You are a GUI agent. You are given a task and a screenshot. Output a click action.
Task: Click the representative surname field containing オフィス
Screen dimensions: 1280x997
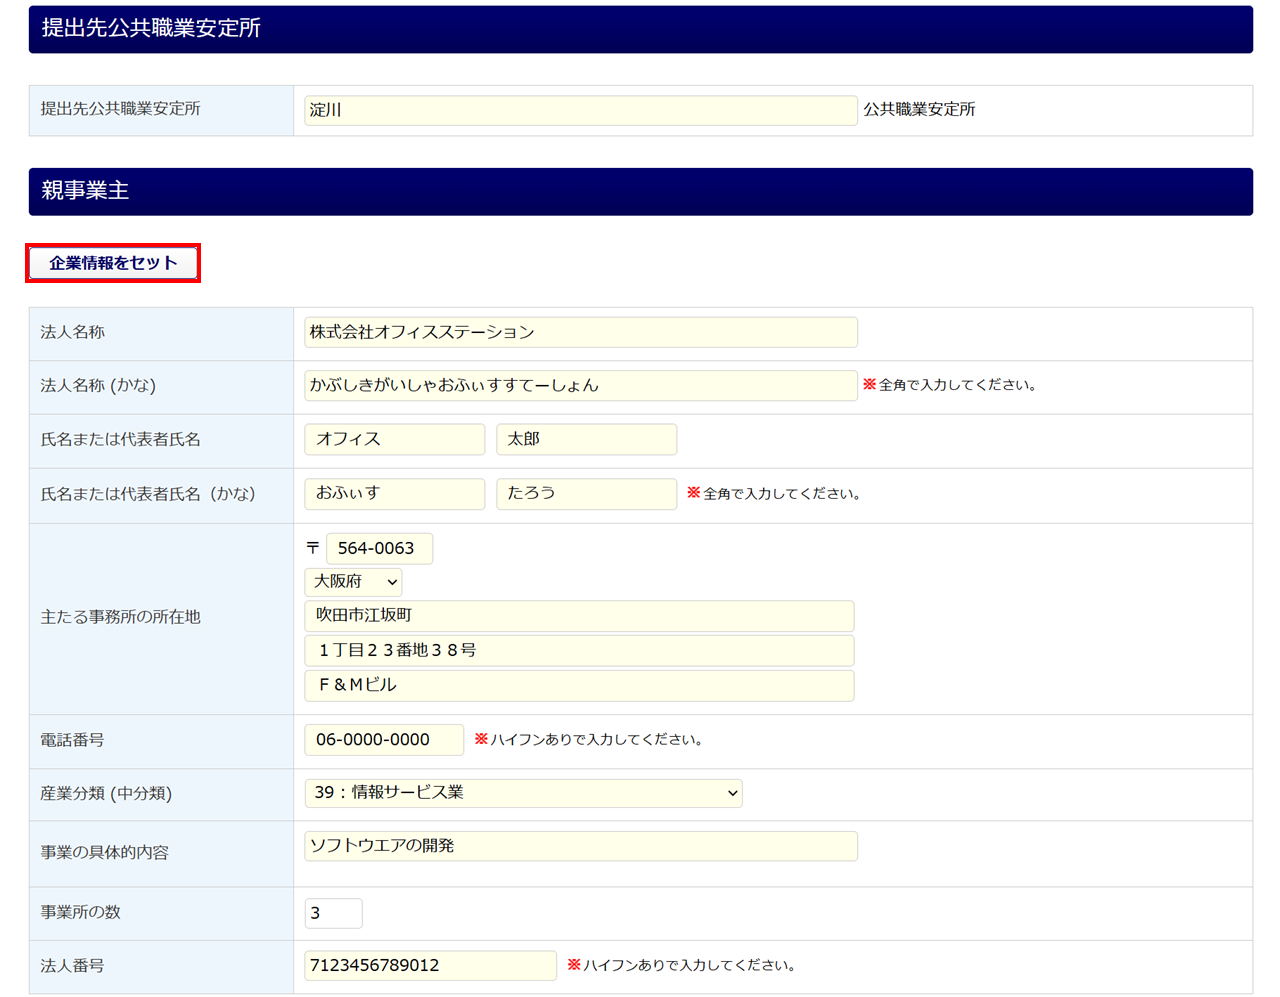pyautogui.click(x=394, y=439)
